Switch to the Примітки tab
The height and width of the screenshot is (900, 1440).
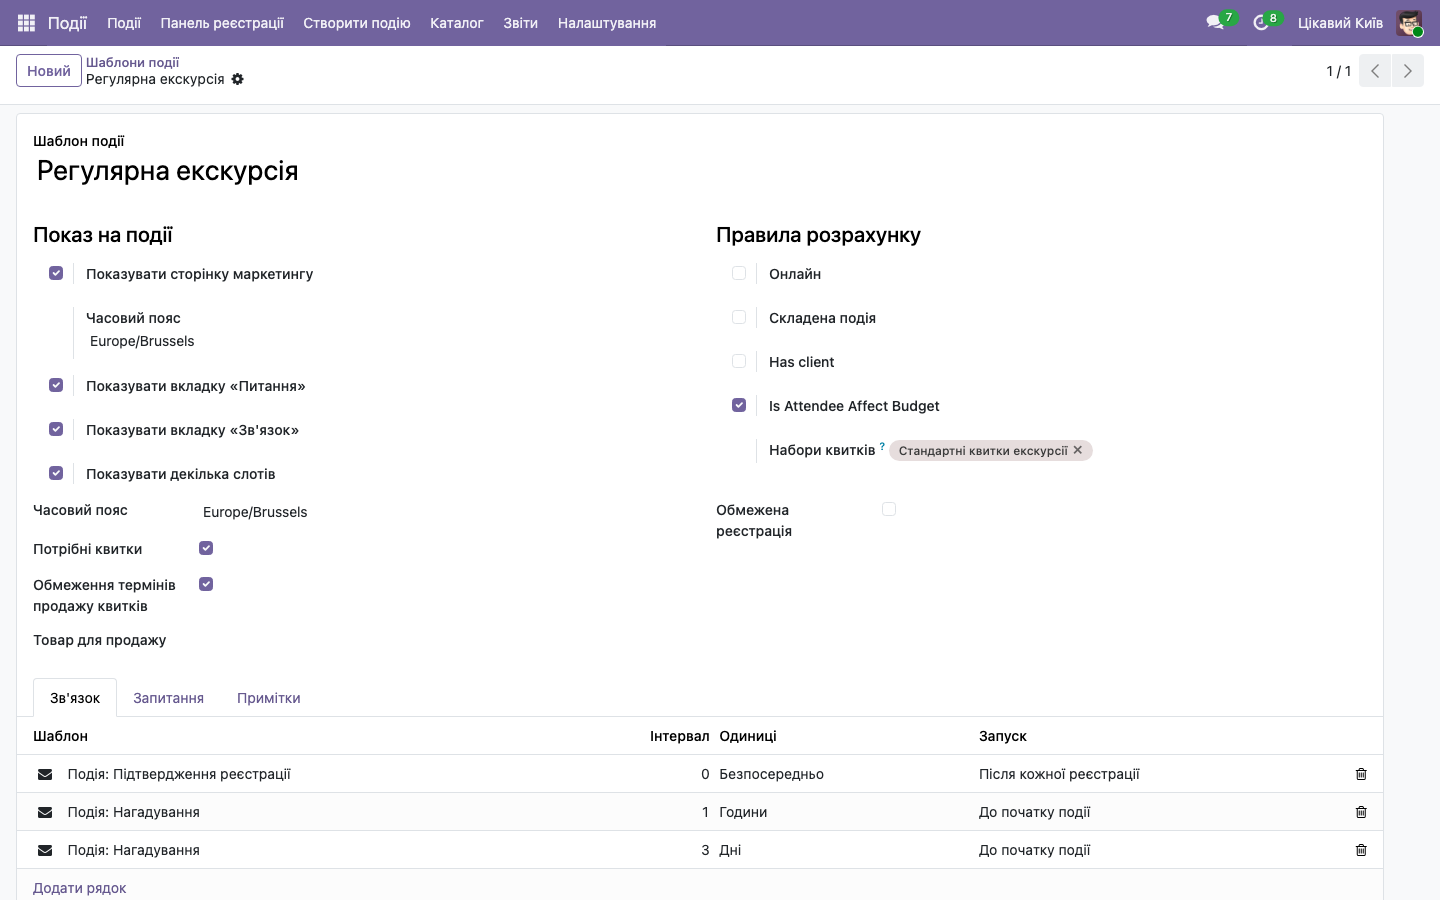(269, 698)
